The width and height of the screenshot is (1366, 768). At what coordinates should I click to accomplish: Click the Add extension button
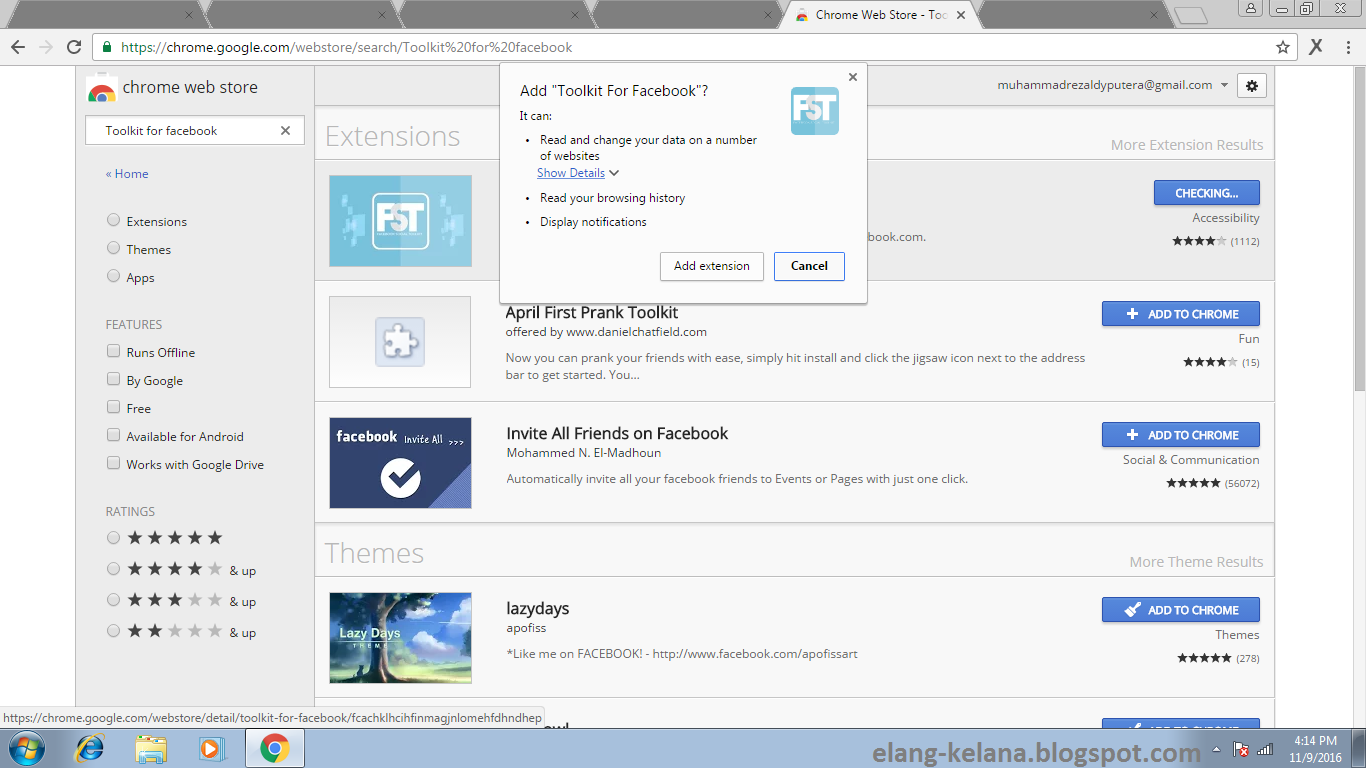click(x=712, y=266)
